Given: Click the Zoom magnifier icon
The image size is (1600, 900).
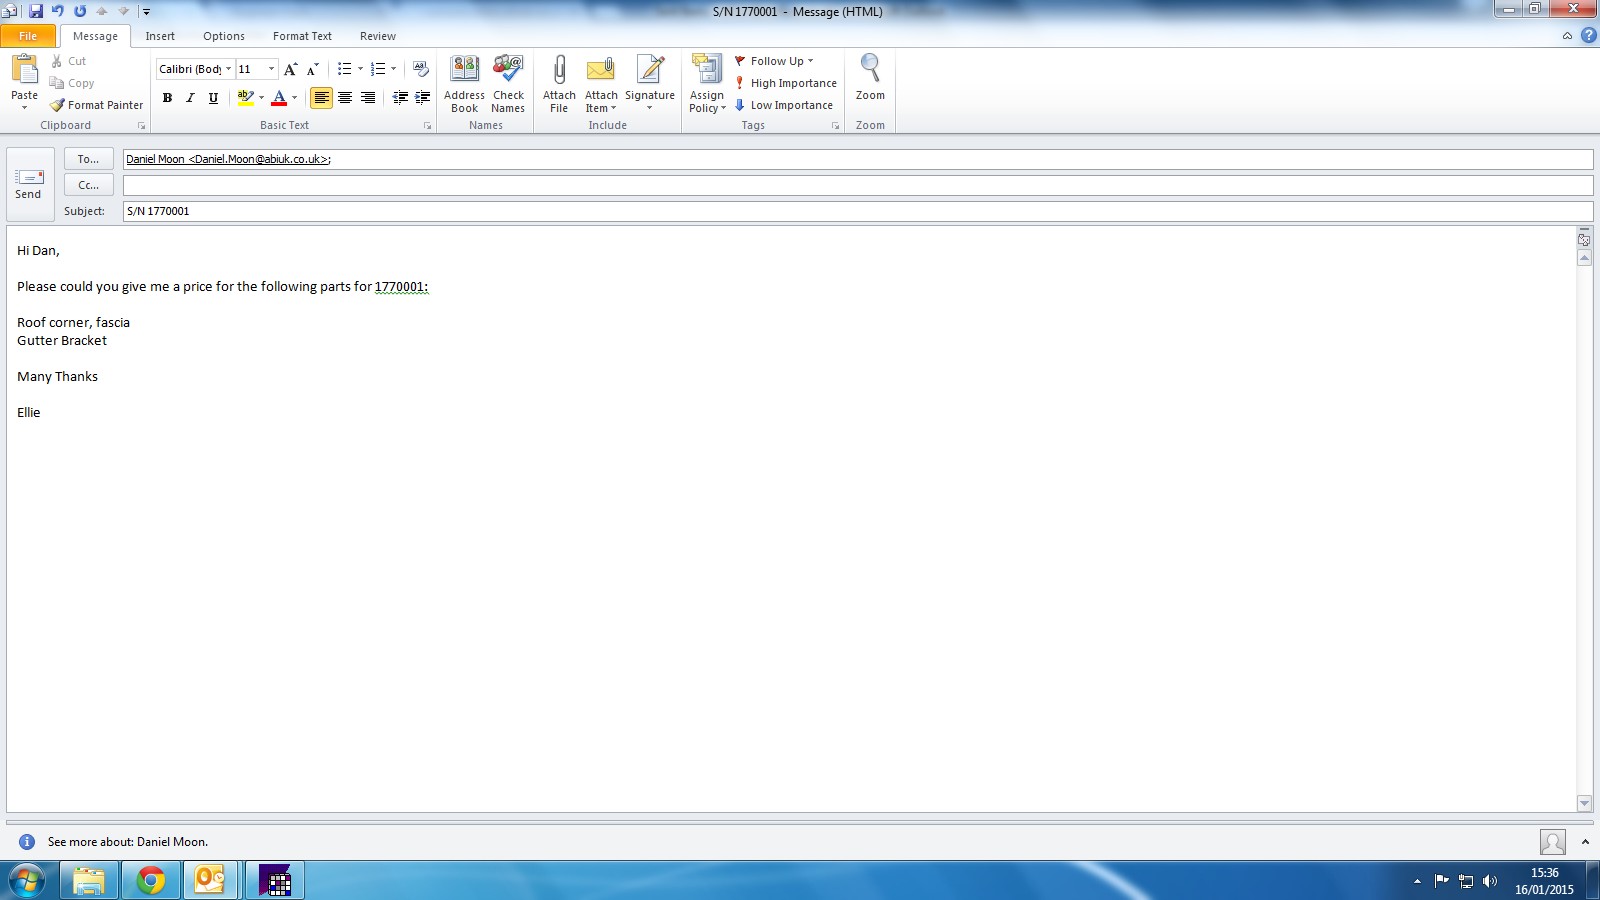Looking at the screenshot, I should point(870,69).
